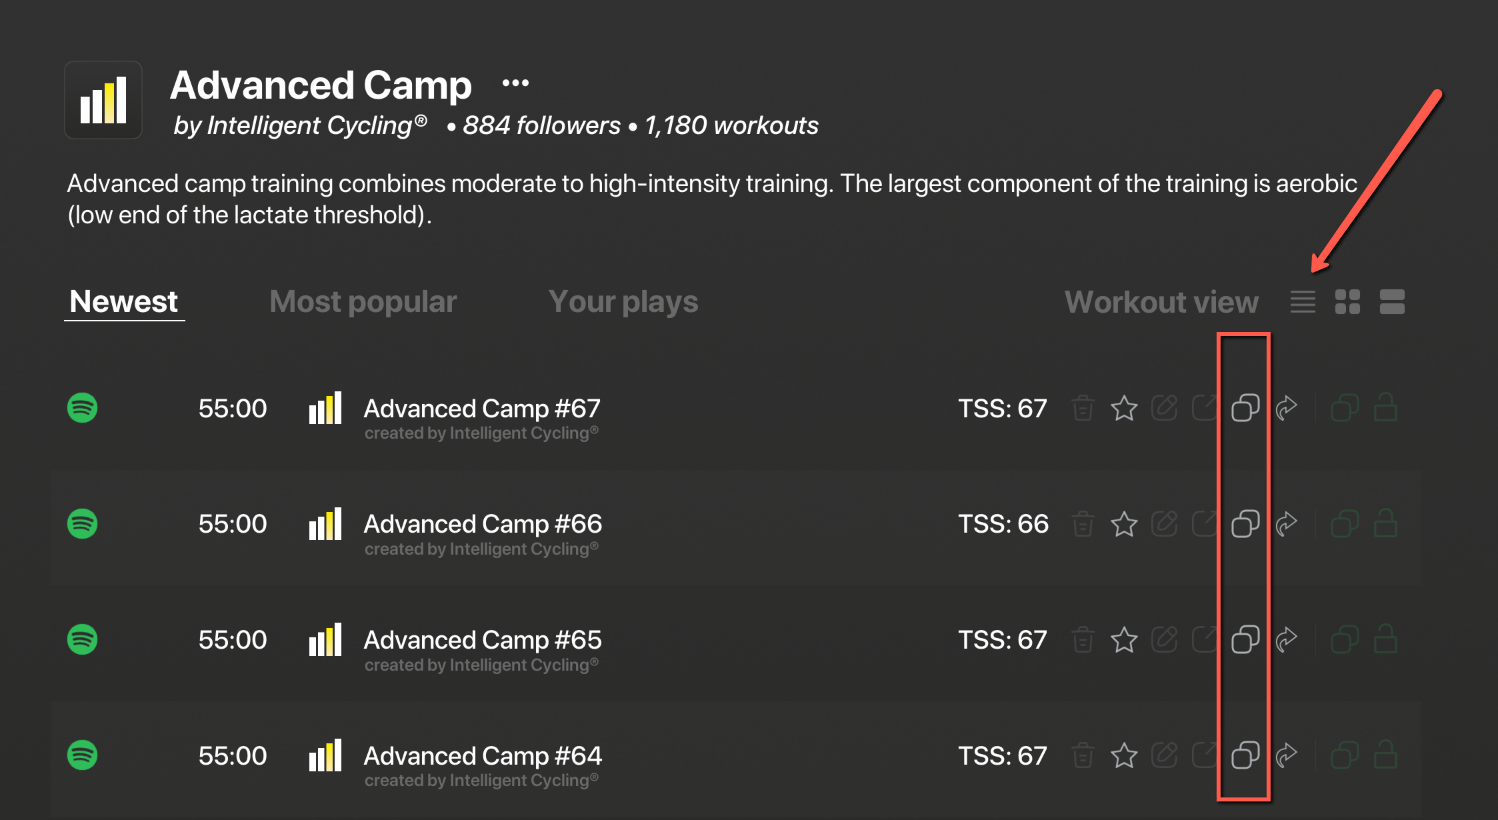
Task: Toggle the lock on Advanced Camp #66
Action: click(x=1385, y=523)
